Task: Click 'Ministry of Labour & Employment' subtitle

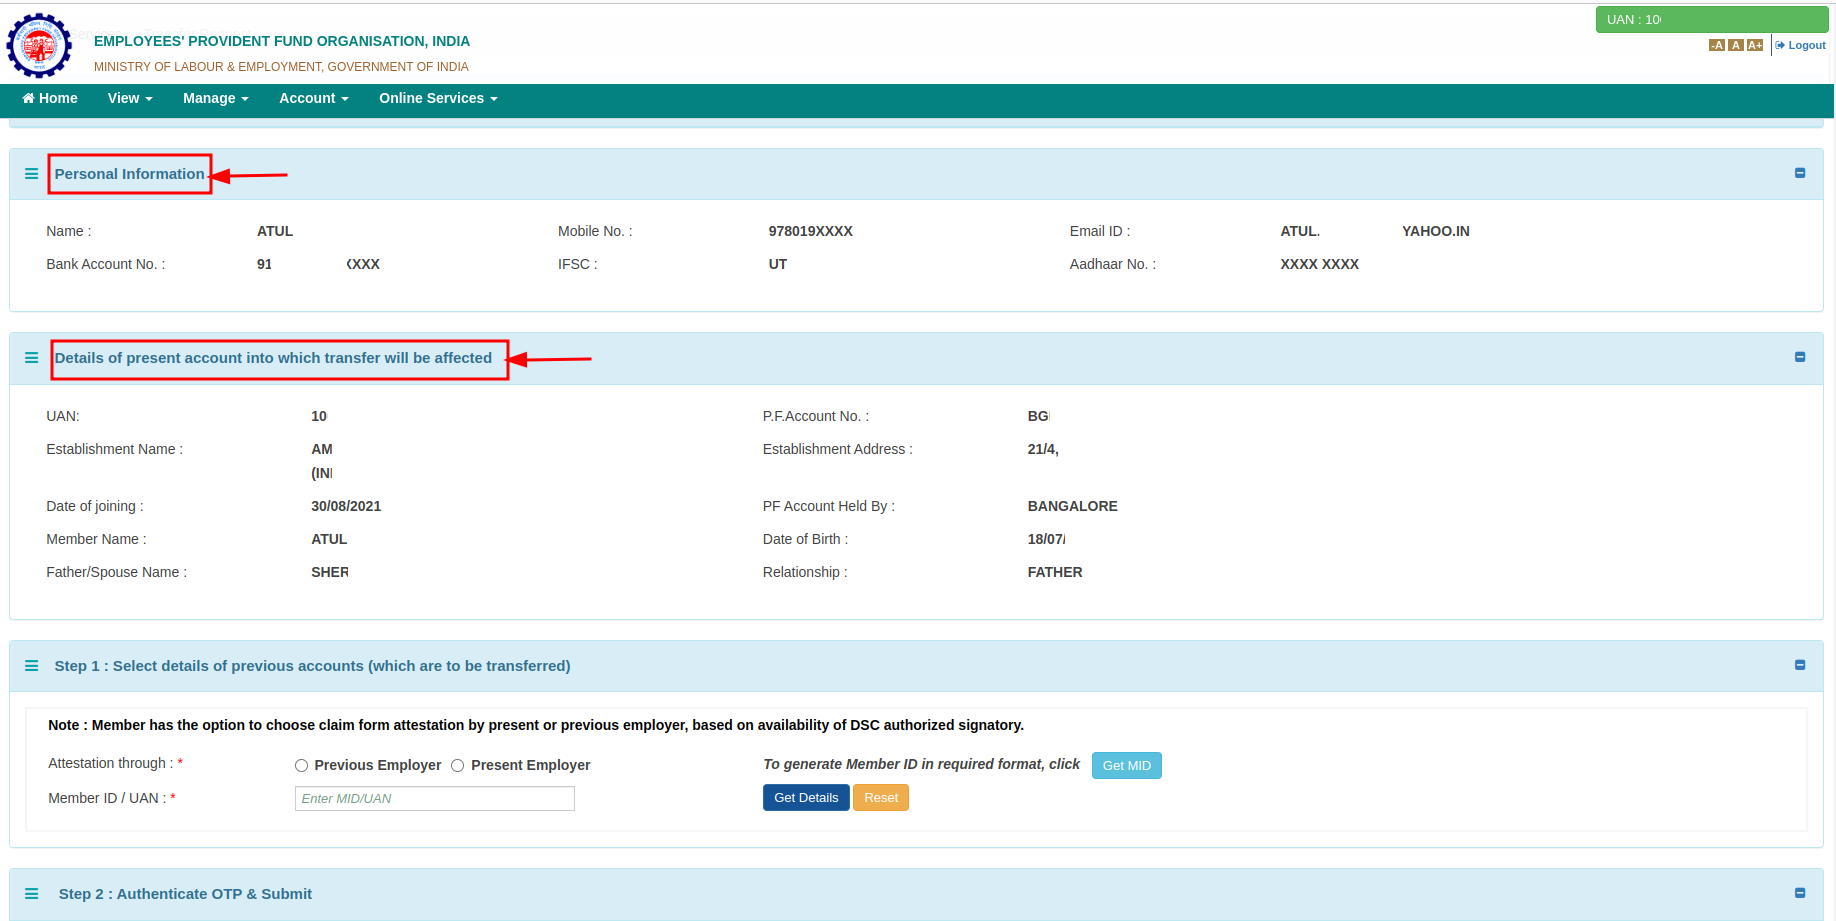Action: [281, 67]
